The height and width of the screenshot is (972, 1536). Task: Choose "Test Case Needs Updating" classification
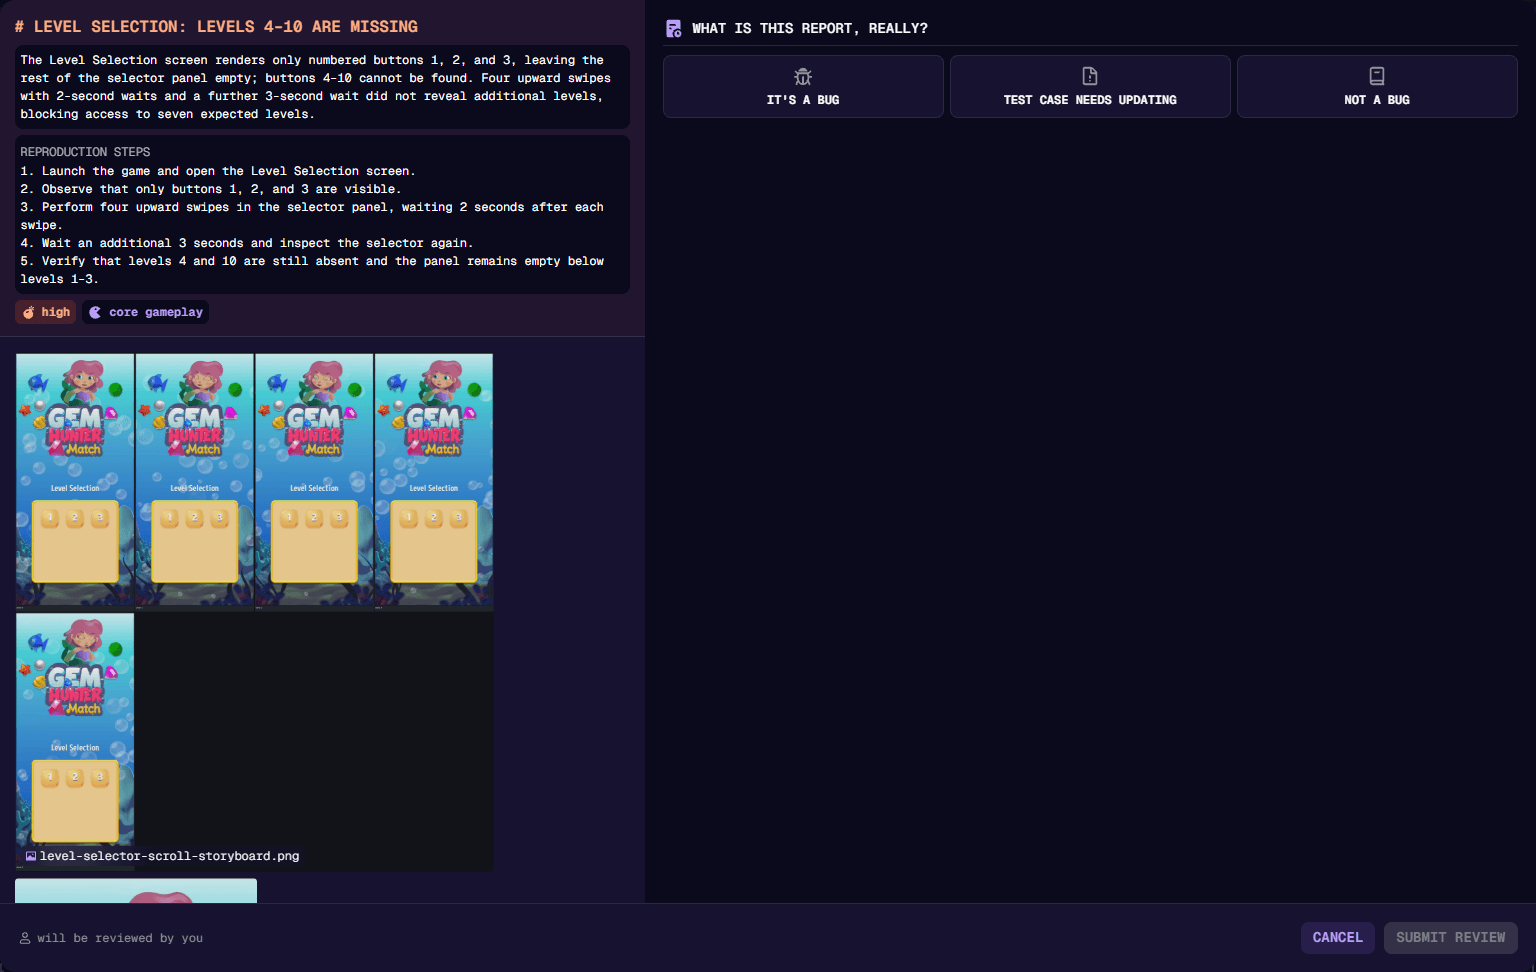point(1090,87)
